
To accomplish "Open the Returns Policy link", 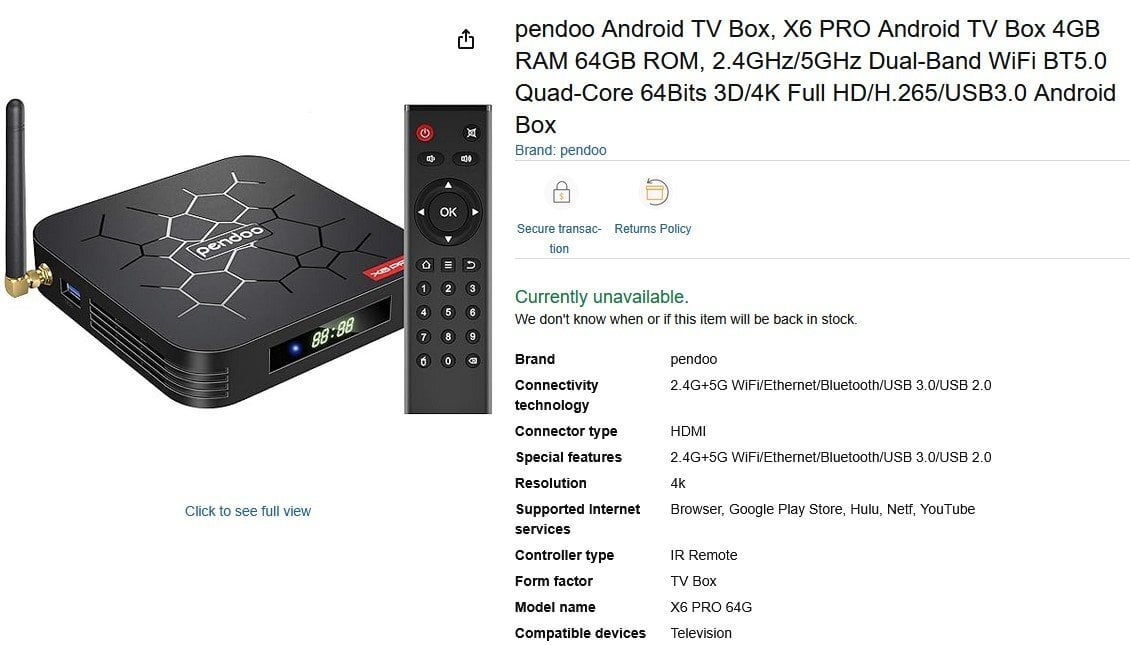I will point(653,228).
